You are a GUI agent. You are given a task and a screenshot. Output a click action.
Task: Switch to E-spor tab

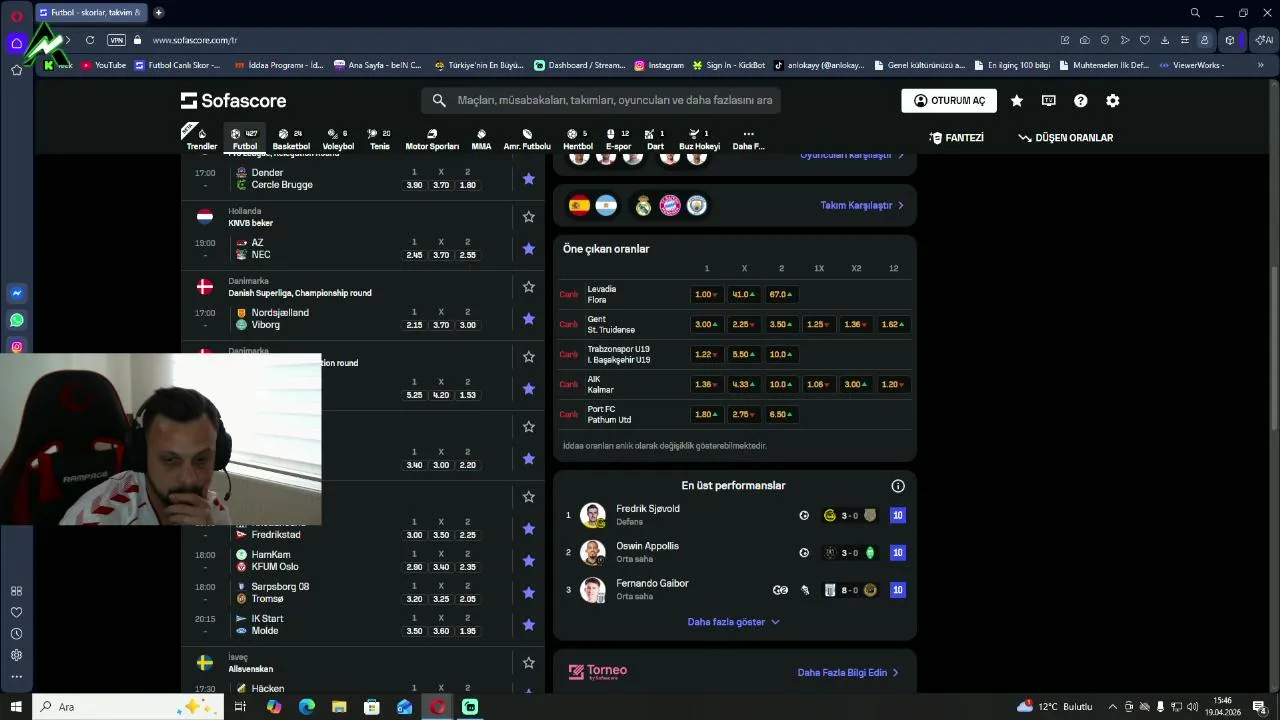pyautogui.click(x=618, y=139)
